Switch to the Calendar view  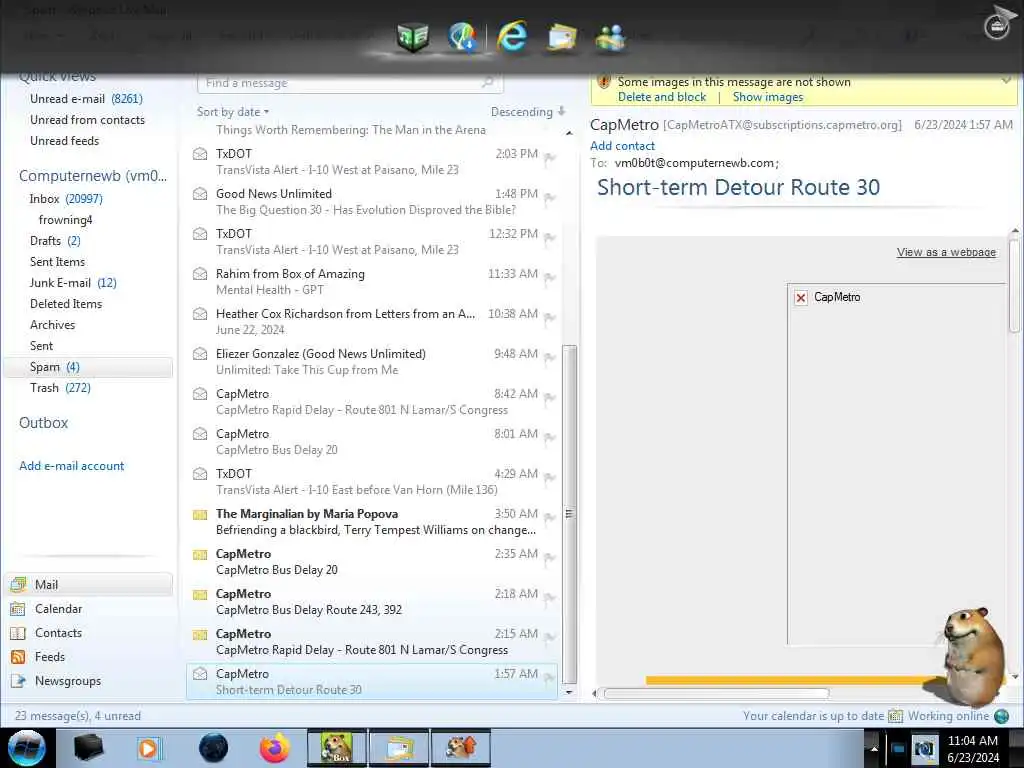(x=89, y=609)
